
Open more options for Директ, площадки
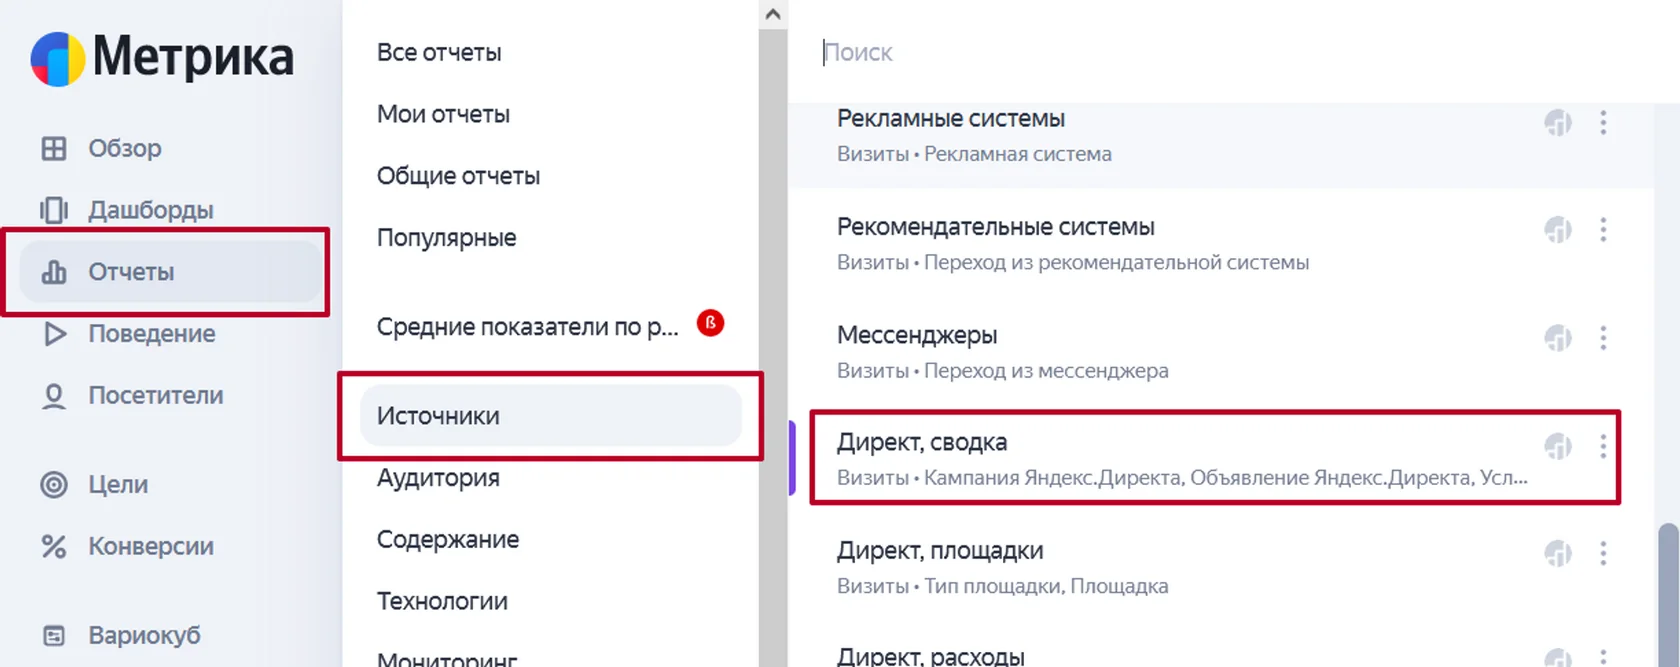point(1603,553)
